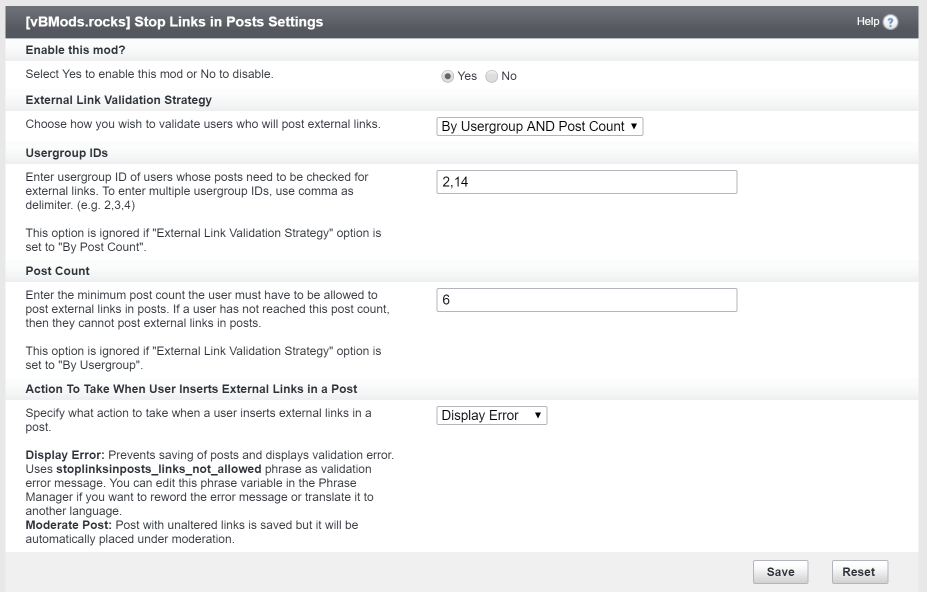Select Yes to enable this mod
The width and height of the screenshot is (927, 592).
(x=448, y=76)
